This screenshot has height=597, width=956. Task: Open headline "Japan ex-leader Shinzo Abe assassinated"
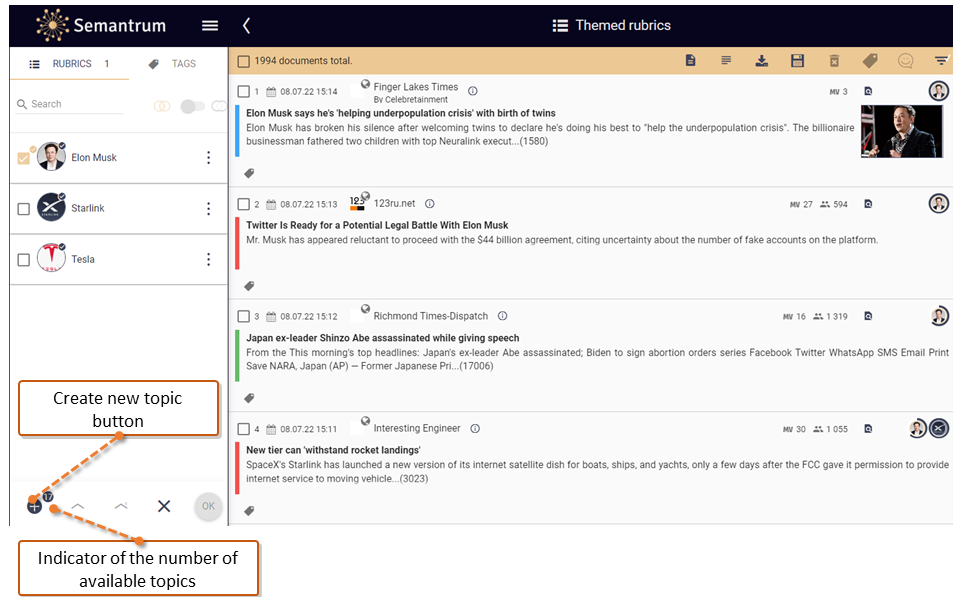tap(382, 338)
